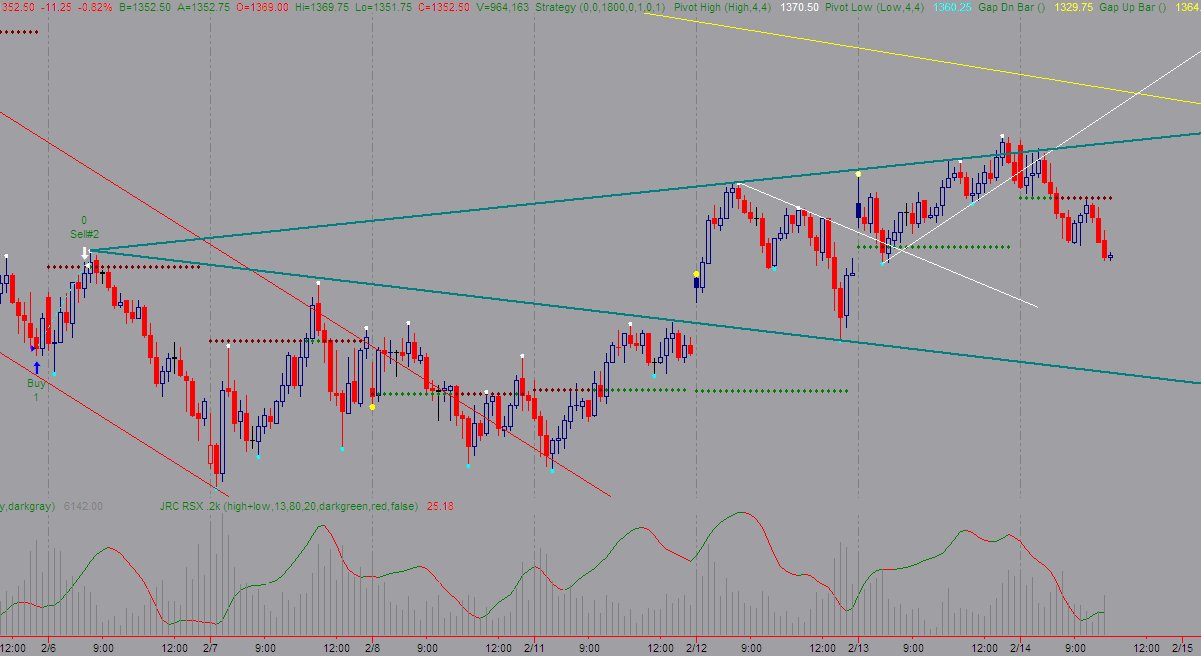Click the gray volume value 6142.00
The image size is (1201, 656).
[x=83, y=506]
